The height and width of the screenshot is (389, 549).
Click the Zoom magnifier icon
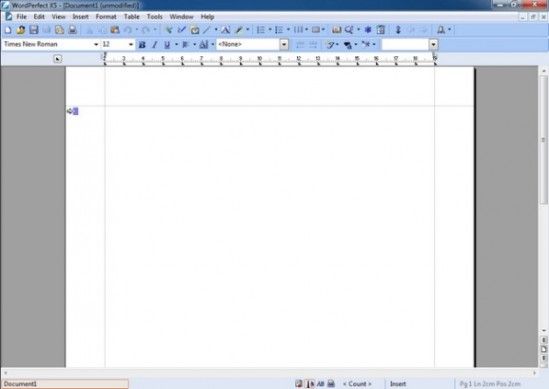[x=349, y=30]
